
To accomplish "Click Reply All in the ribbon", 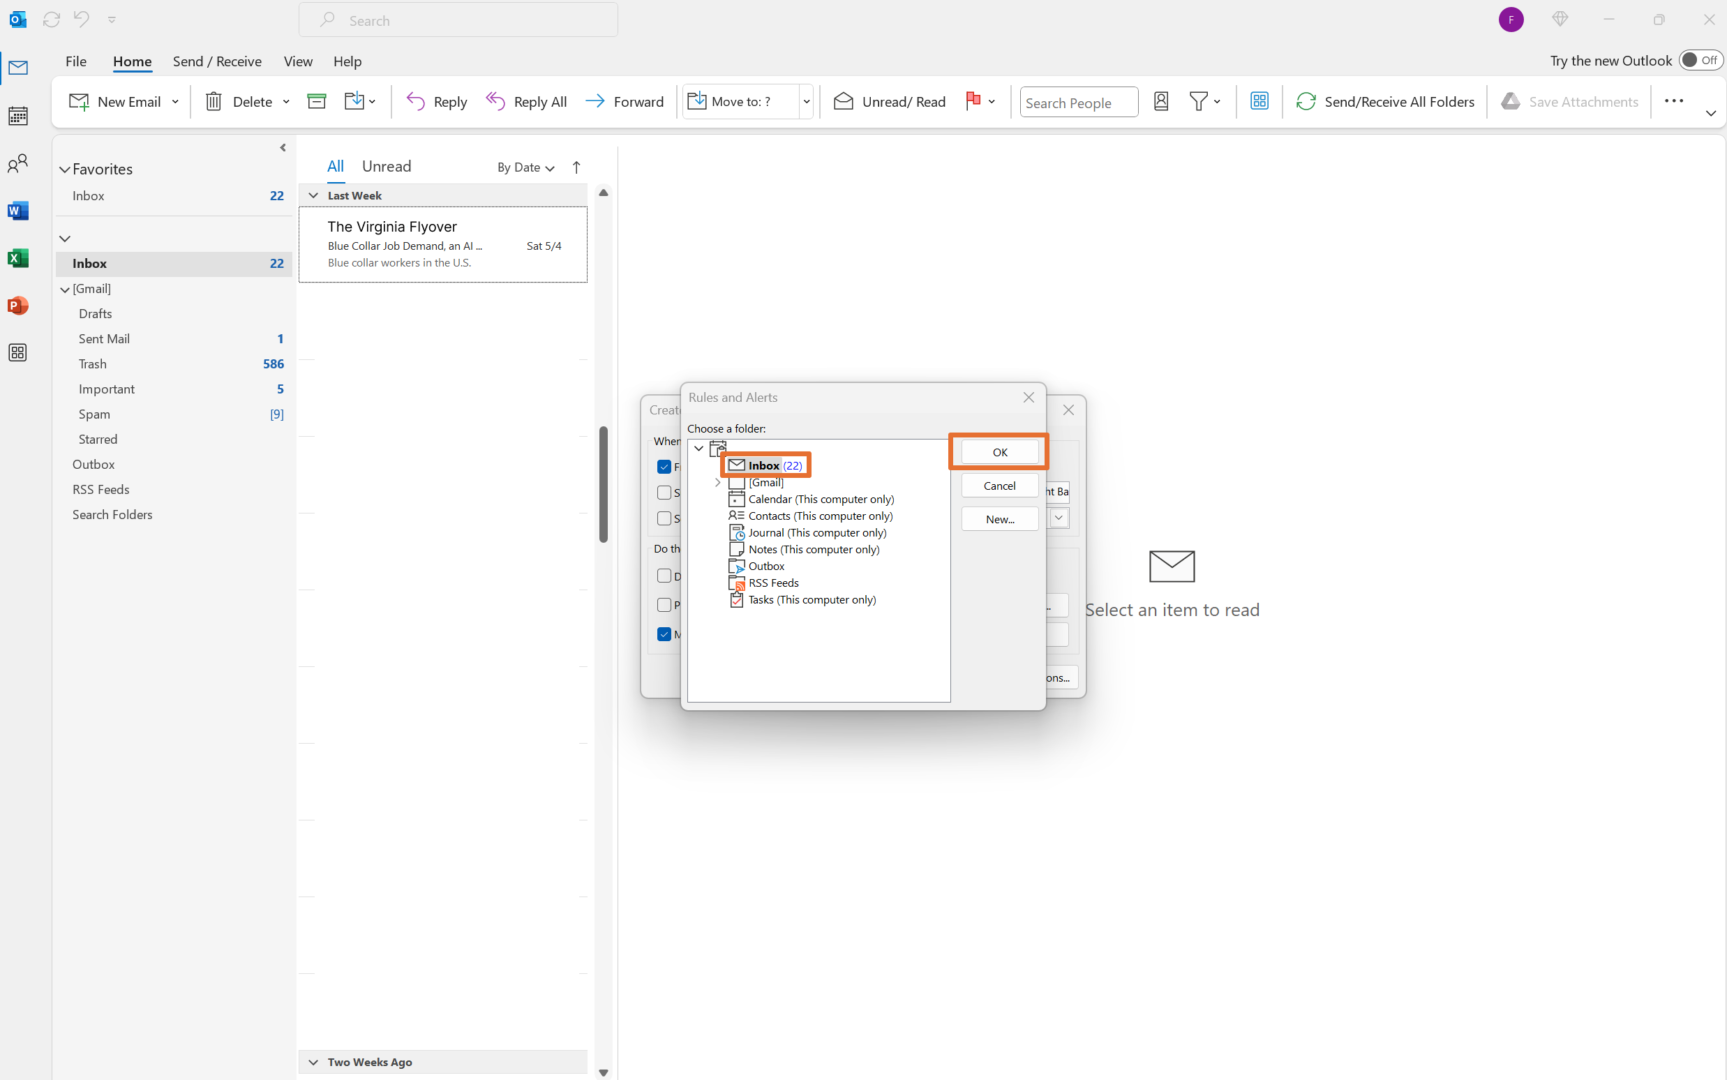I will (526, 101).
